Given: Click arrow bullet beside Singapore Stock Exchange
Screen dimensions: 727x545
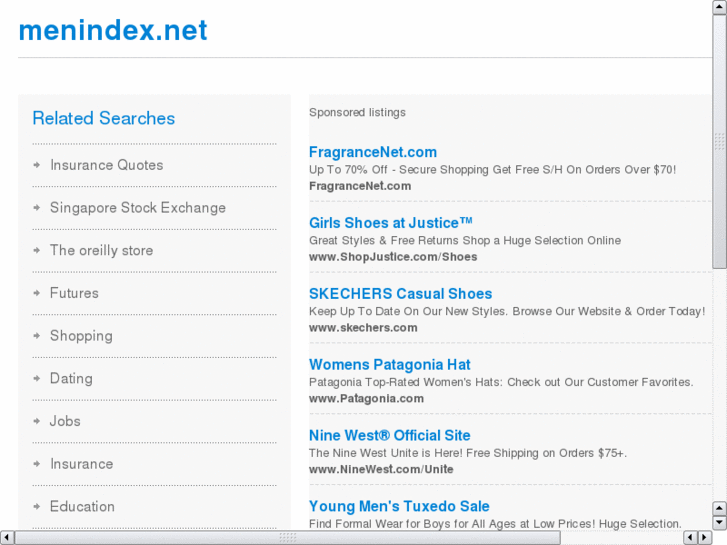Looking at the screenshot, I should coord(37,207).
